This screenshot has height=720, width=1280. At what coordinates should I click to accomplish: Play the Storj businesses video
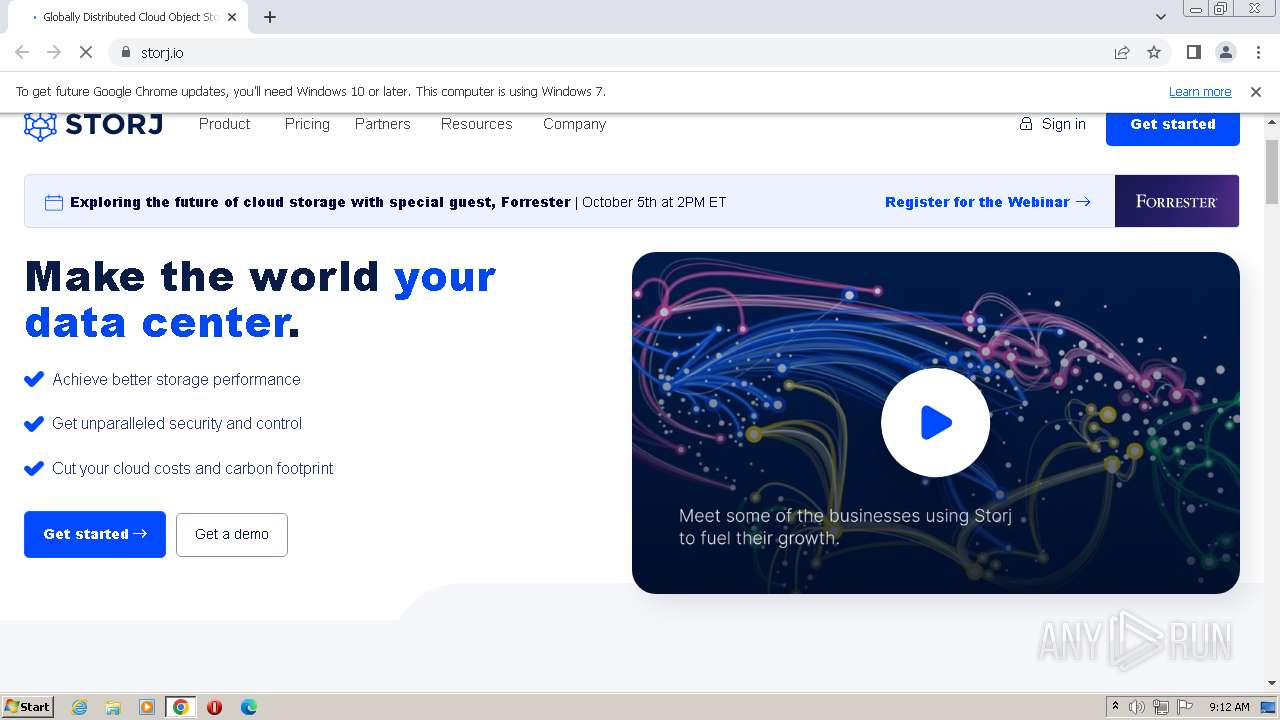tap(935, 423)
